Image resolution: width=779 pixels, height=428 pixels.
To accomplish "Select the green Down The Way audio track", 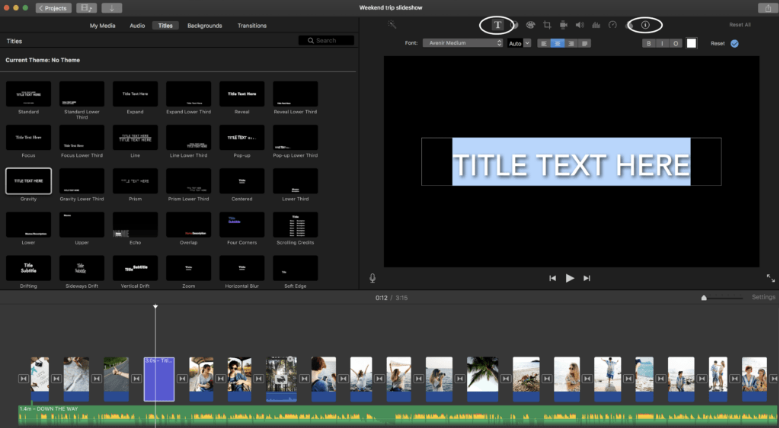I will [x=397, y=415].
